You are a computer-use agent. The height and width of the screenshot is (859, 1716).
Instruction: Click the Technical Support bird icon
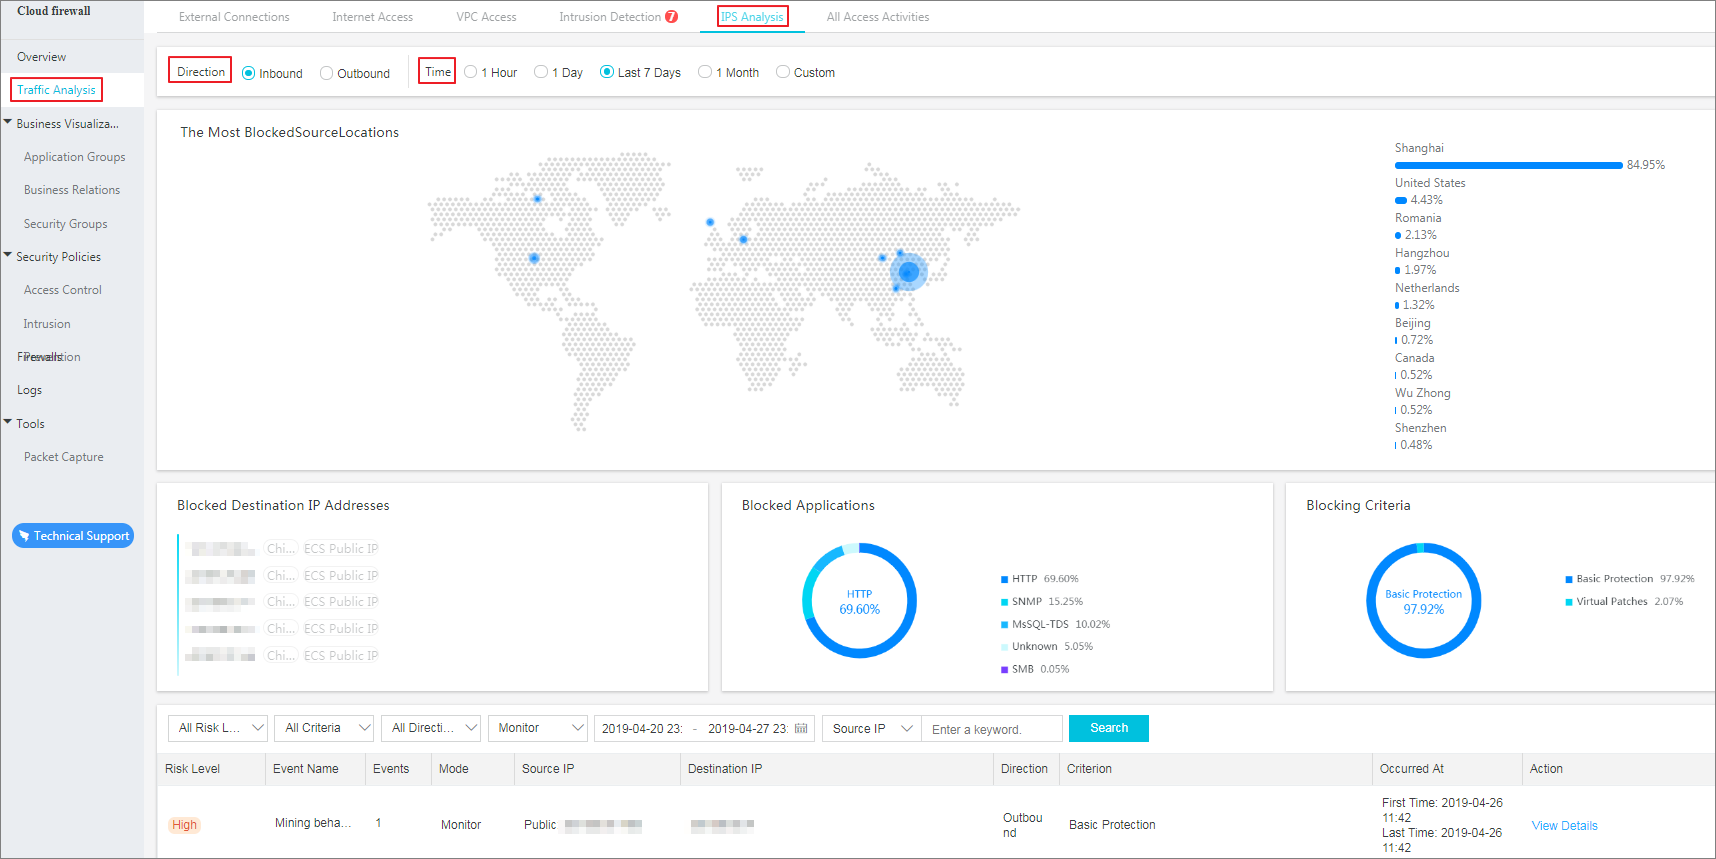[x=24, y=536]
